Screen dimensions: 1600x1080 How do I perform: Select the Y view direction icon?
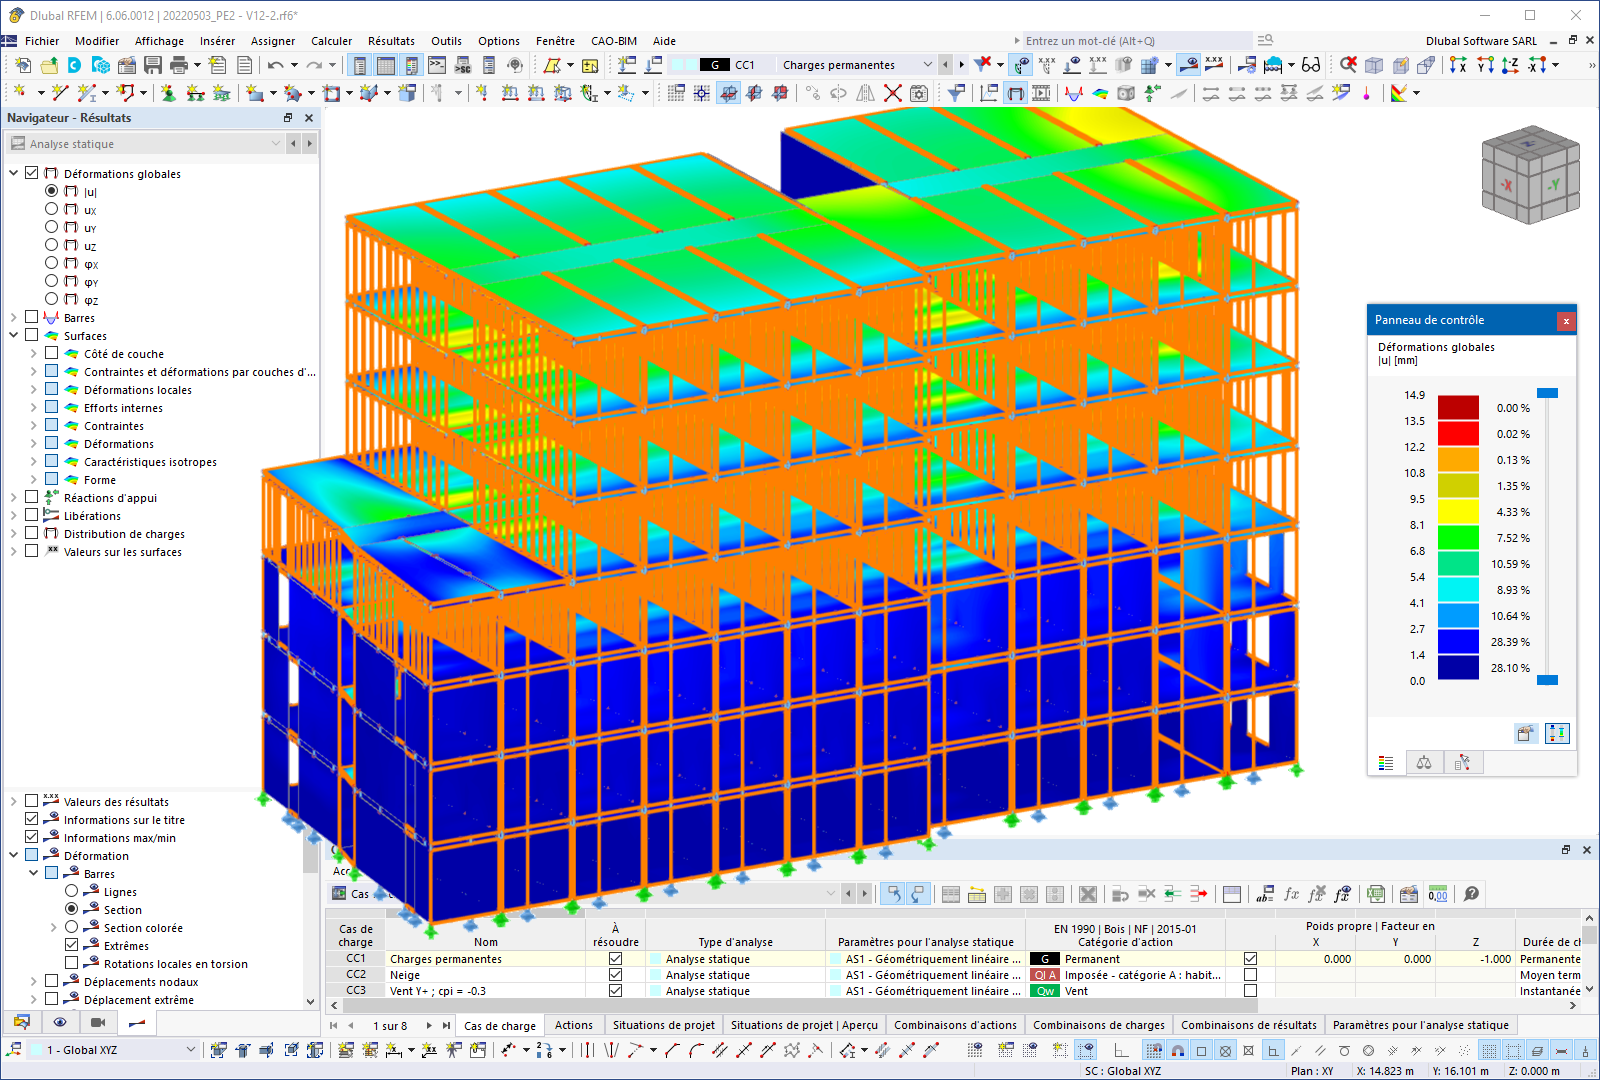point(1484,65)
